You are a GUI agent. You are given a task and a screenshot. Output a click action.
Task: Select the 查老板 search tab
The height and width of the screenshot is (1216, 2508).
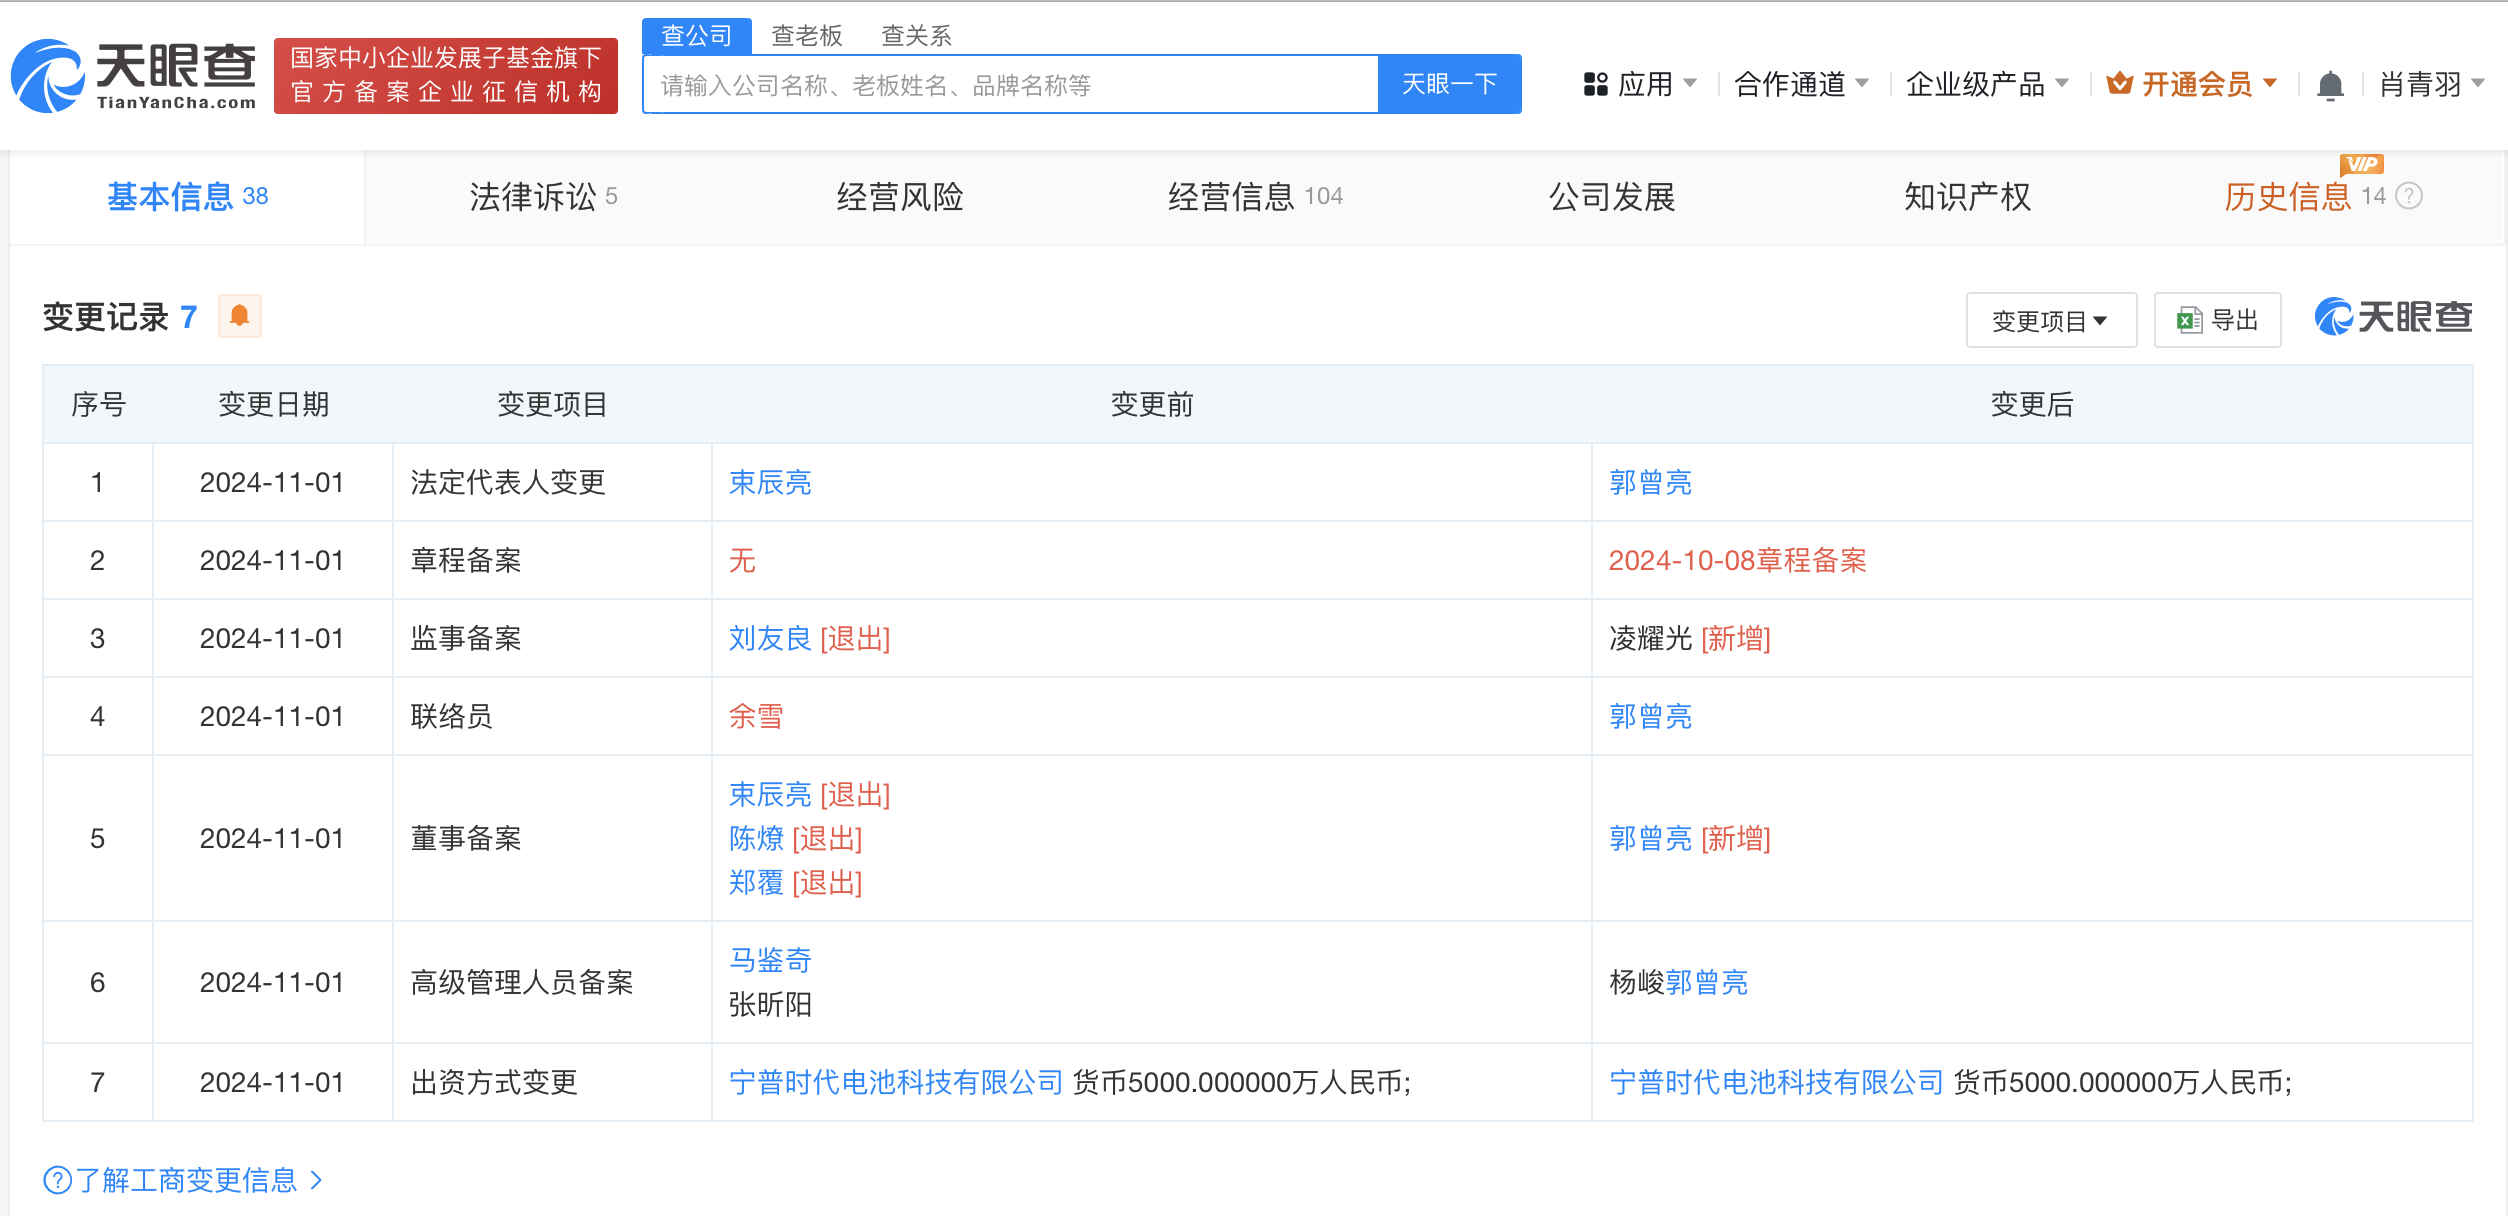[x=806, y=36]
